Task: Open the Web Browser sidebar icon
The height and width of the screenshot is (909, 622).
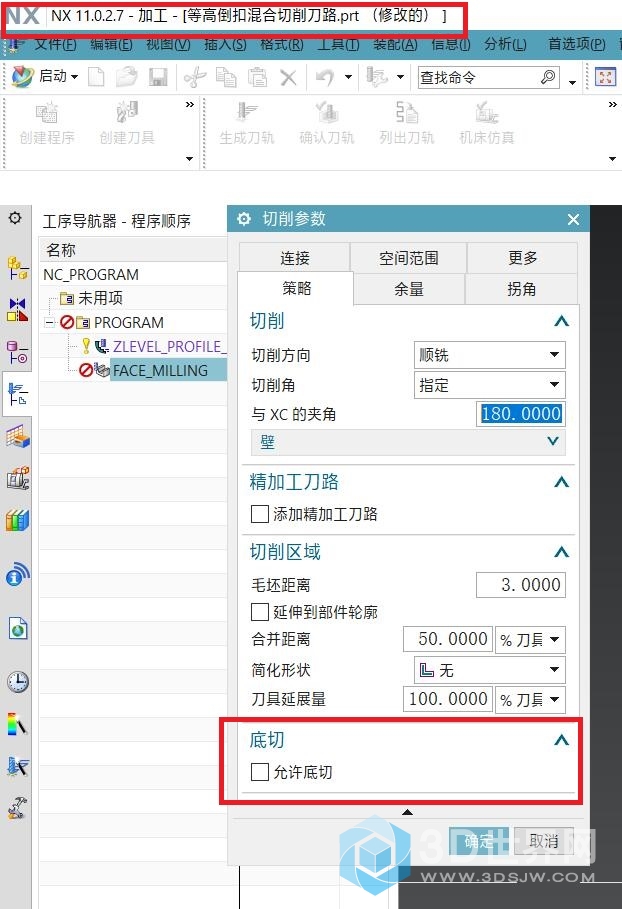Action: point(17,628)
